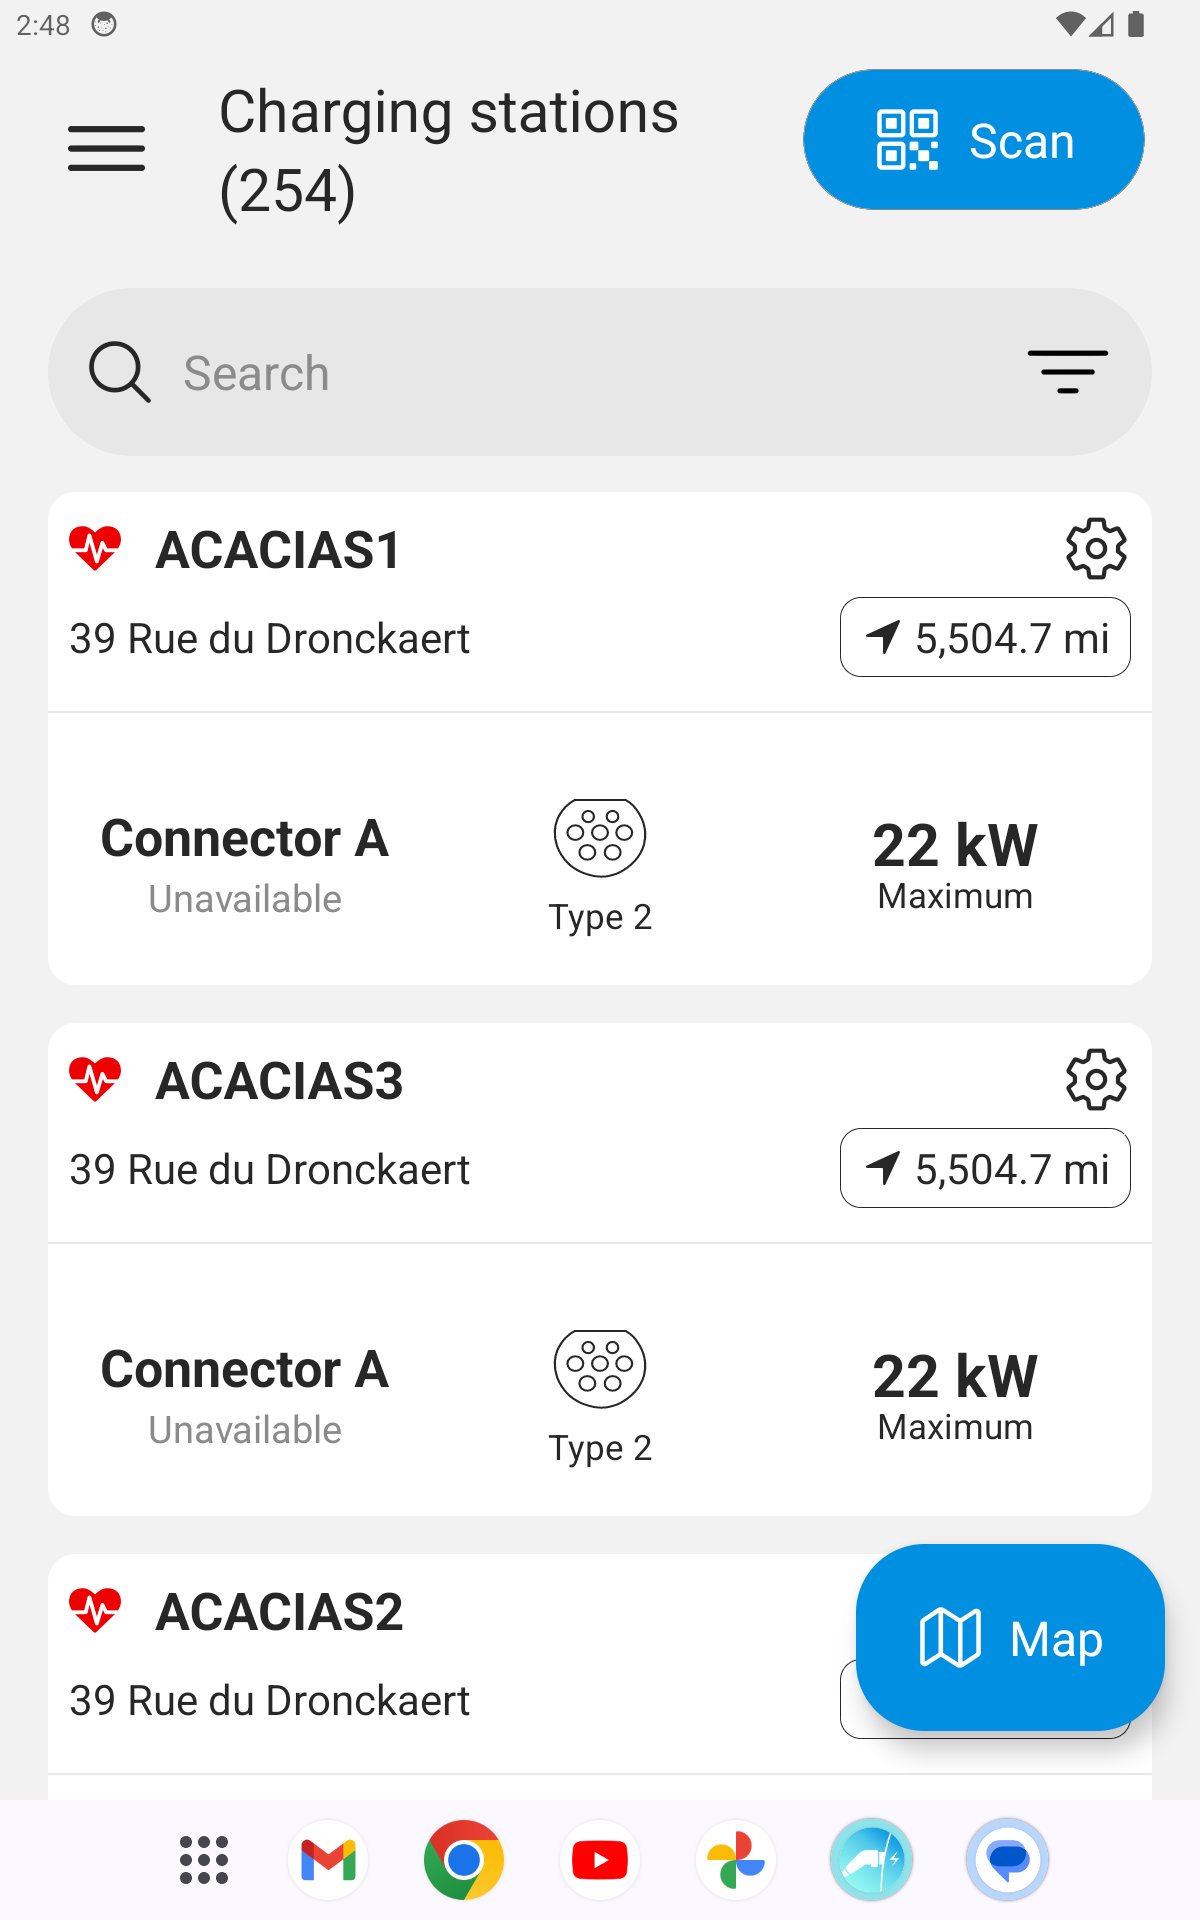Navigate to ACACIAS1 via distance button
1200x1920 pixels.
point(985,638)
